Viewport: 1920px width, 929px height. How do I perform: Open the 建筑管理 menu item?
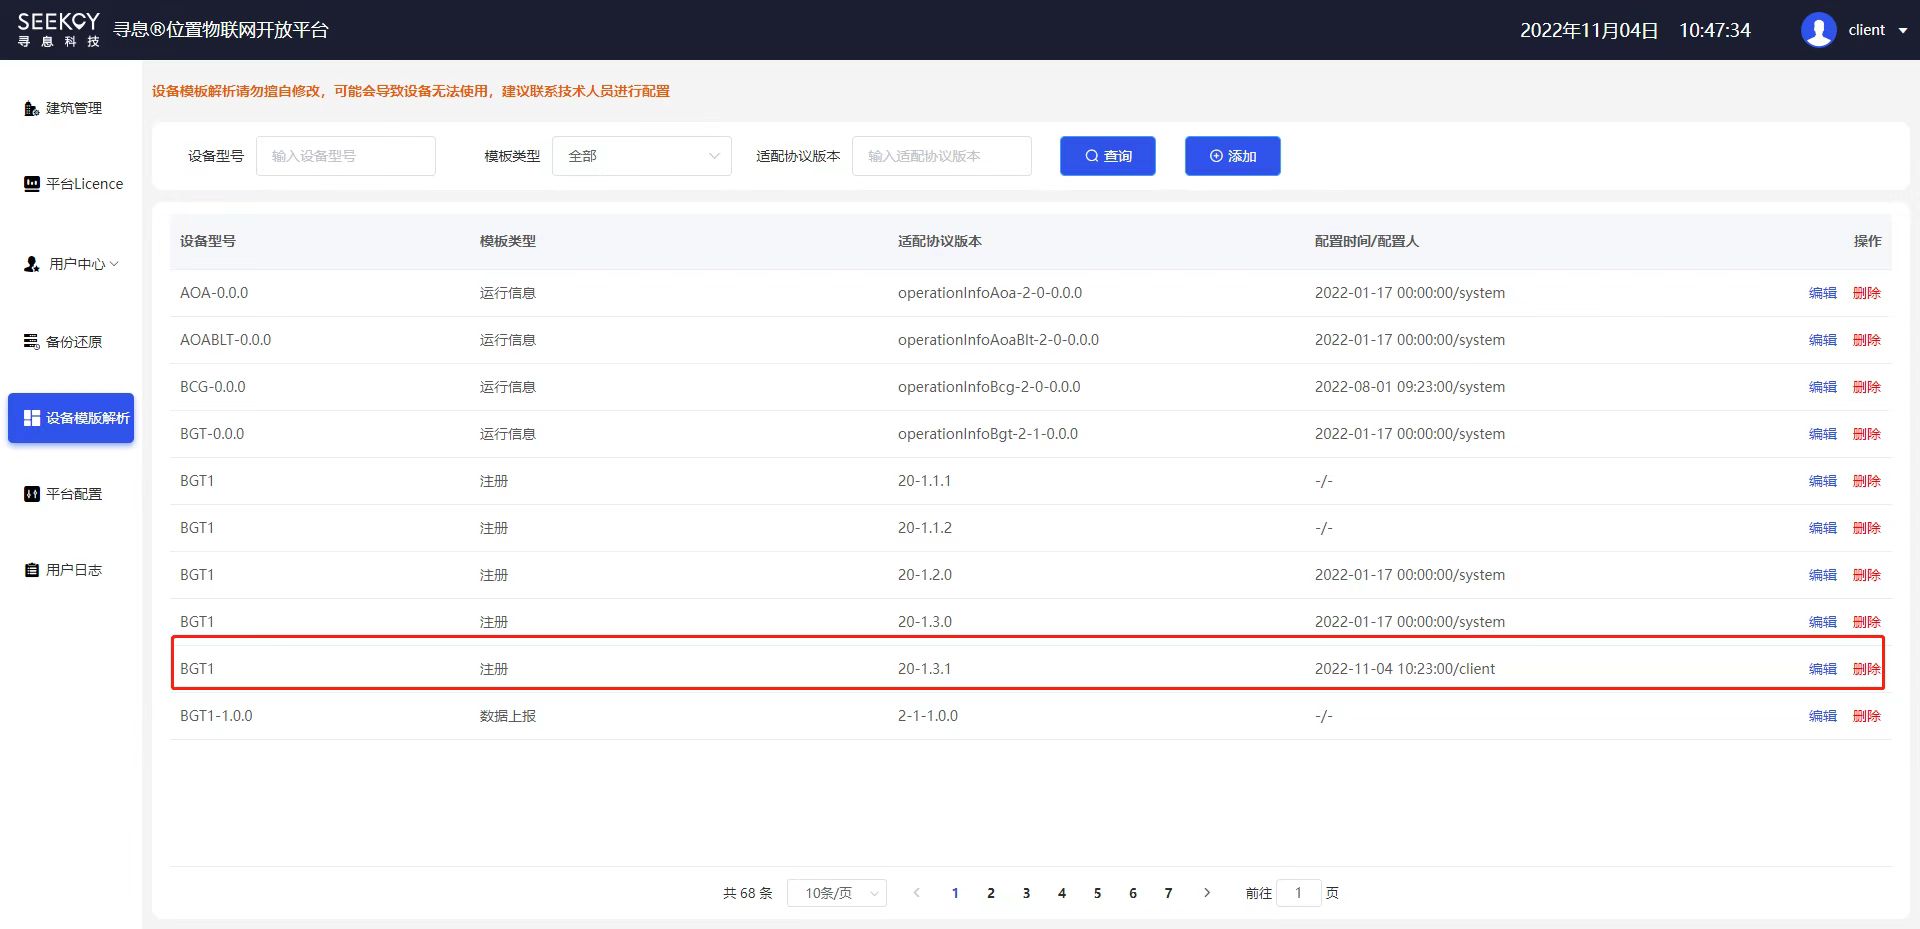tap(71, 108)
